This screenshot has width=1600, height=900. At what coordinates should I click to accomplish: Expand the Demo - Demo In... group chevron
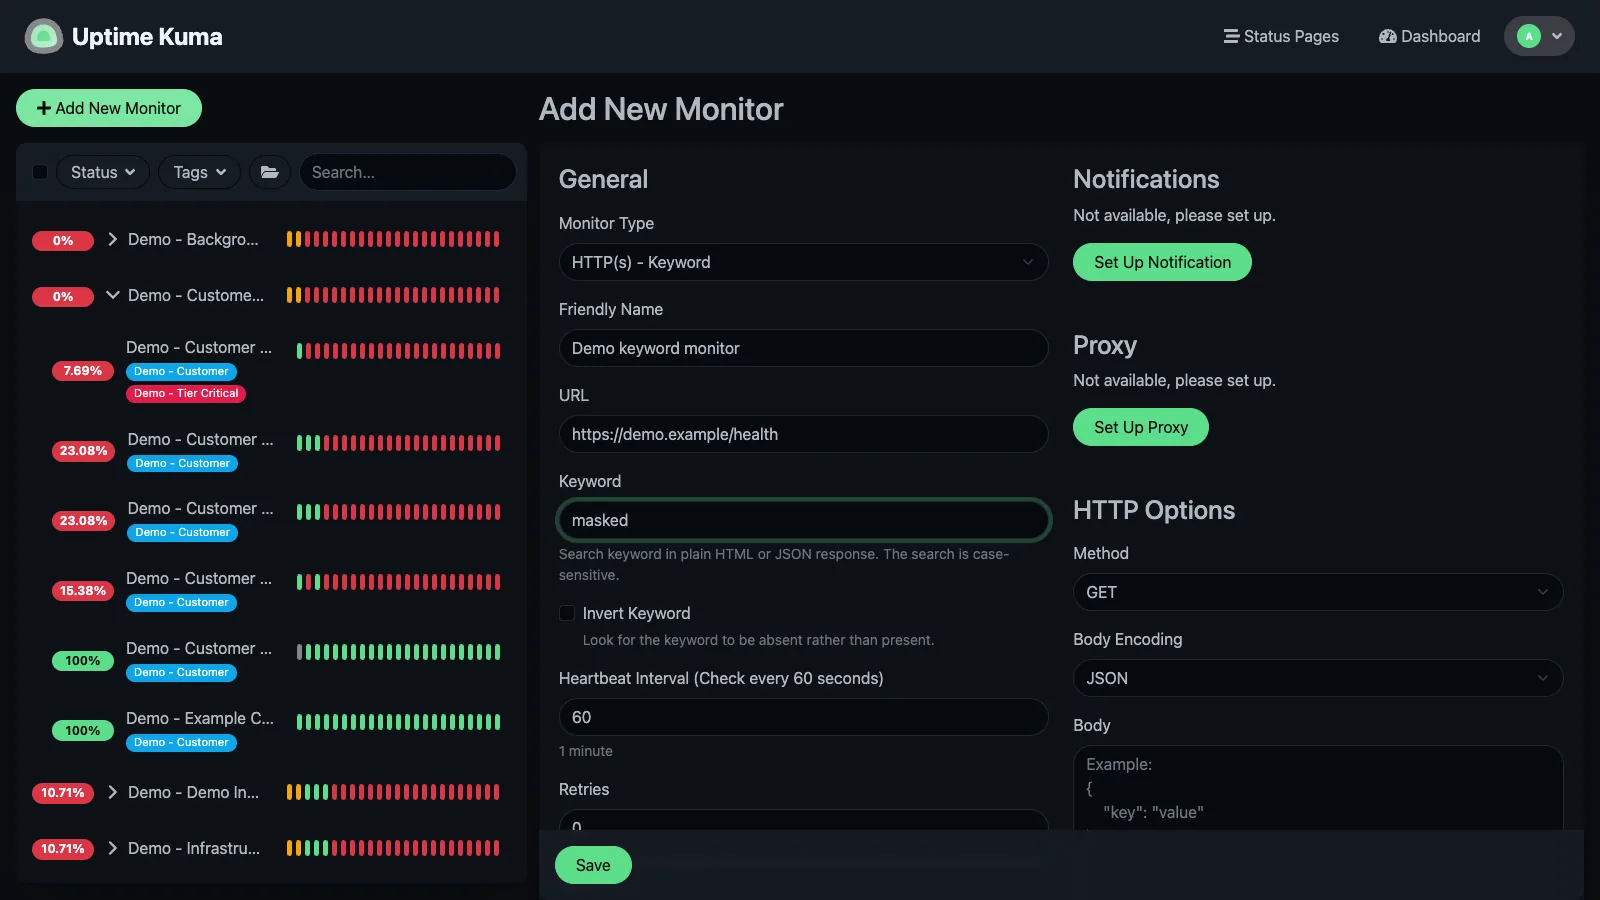(x=112, y=792)
